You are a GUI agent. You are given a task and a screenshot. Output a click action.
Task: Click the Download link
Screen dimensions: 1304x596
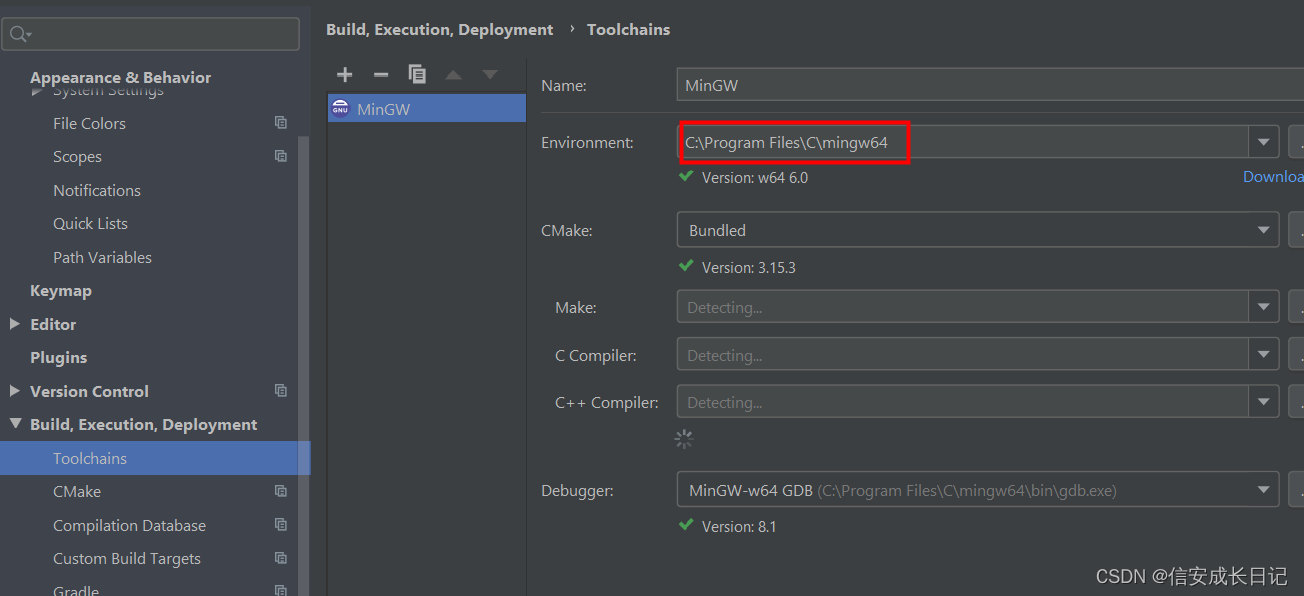click(1273, 176)
